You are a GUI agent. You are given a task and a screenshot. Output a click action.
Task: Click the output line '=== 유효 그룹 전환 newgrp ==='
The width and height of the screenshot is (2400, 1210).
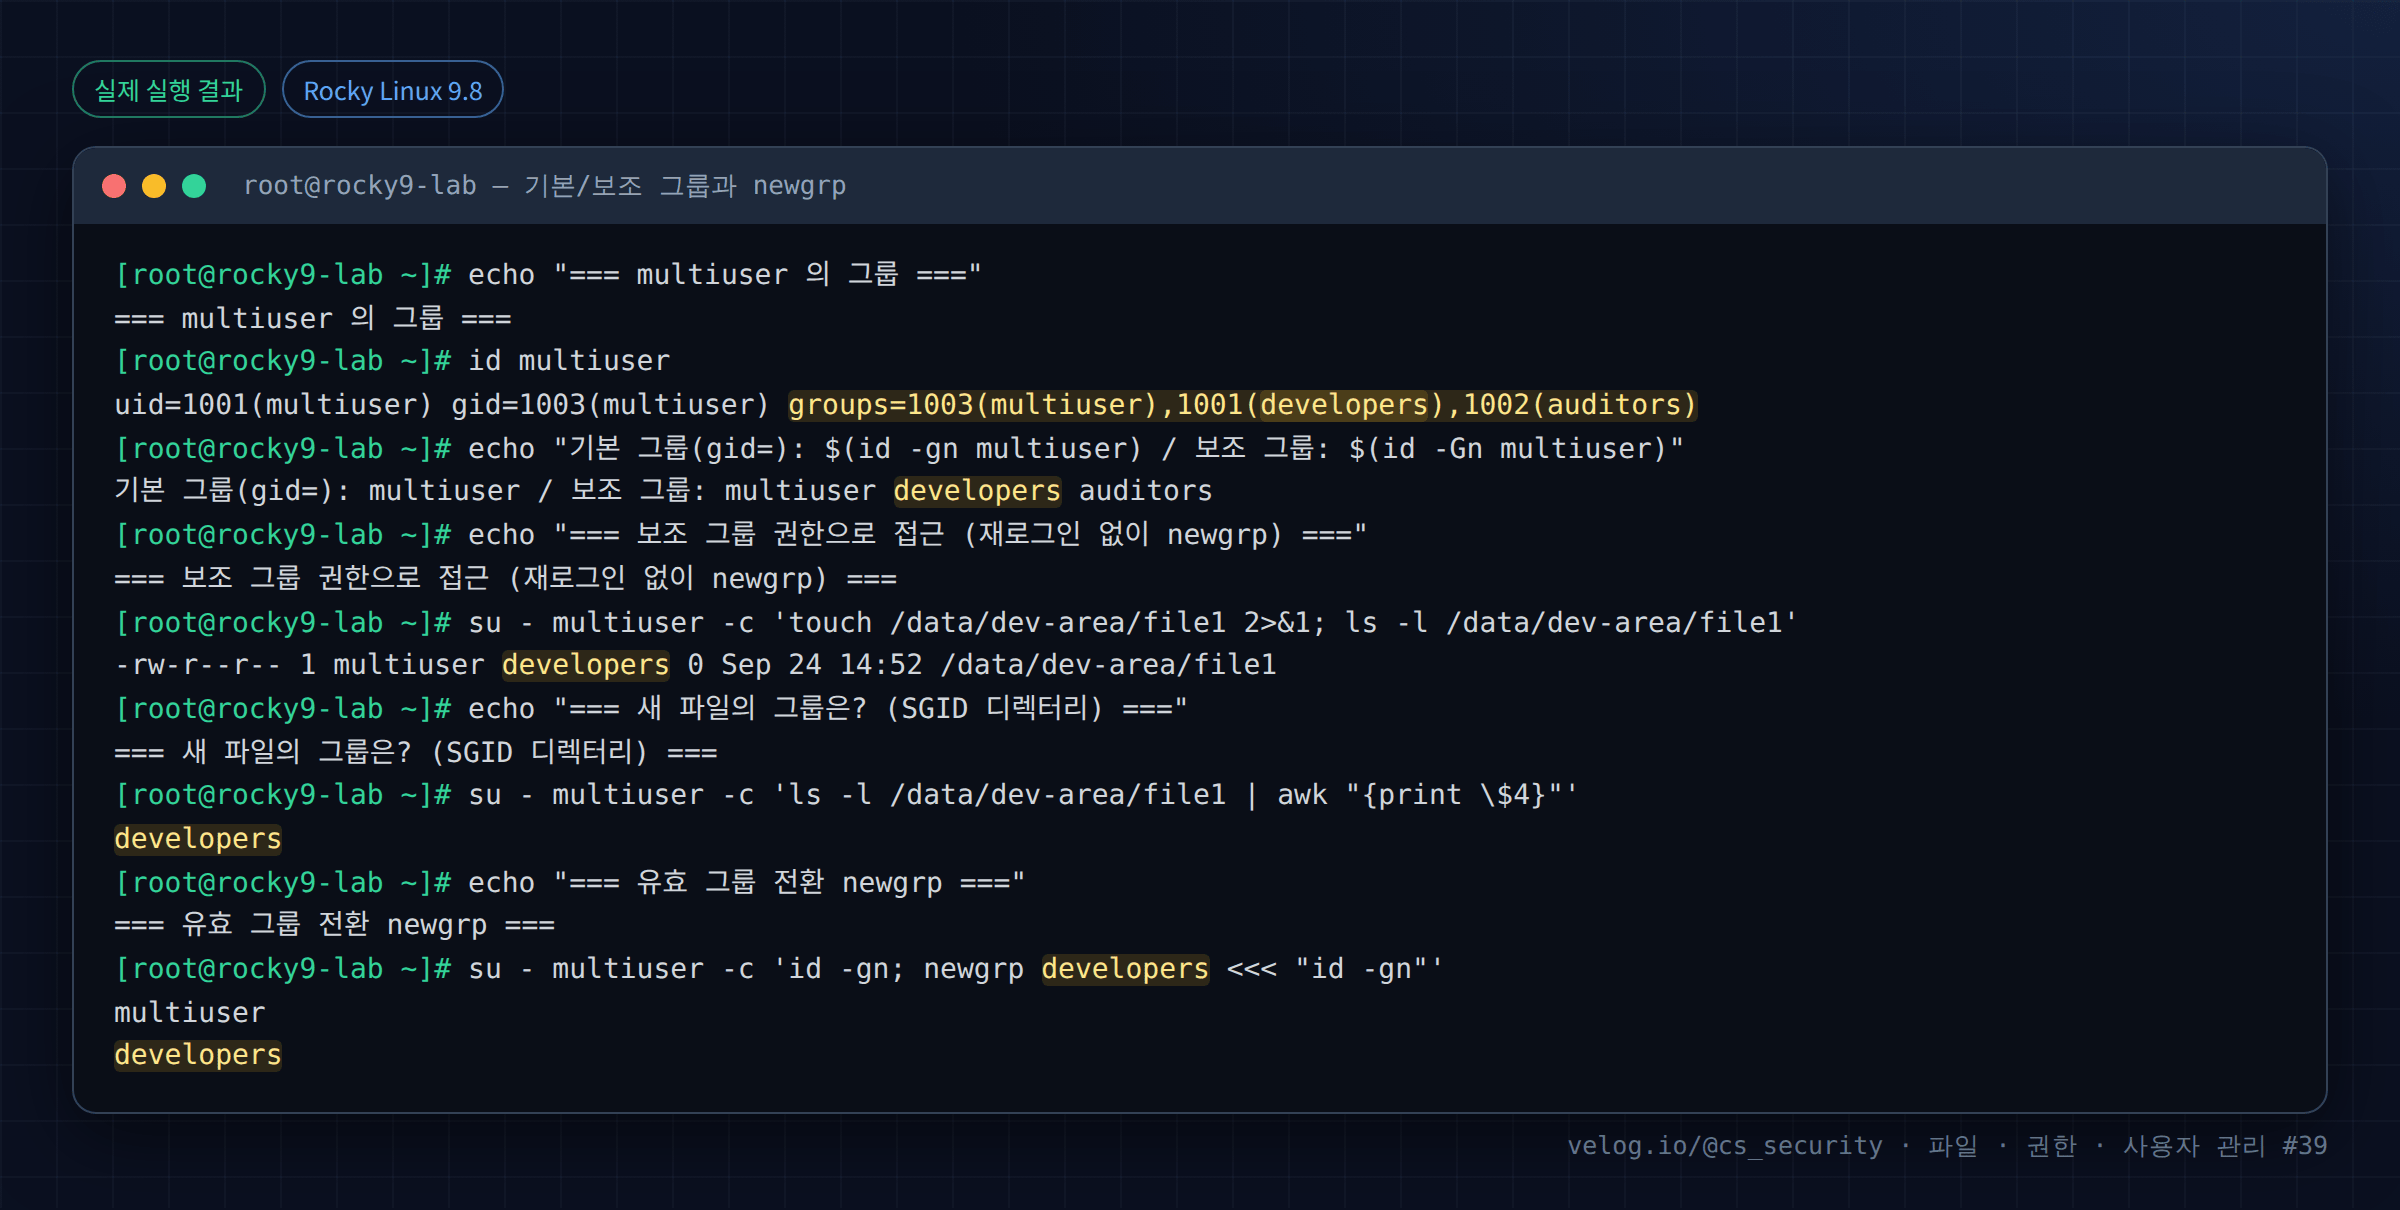pyautogui.click(x=334, y=925)
